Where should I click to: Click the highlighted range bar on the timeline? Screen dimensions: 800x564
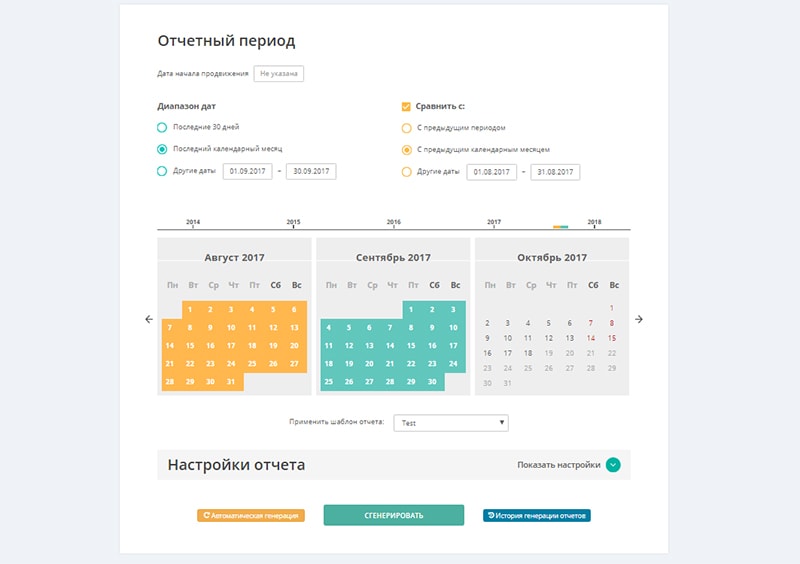pos(560,227)
